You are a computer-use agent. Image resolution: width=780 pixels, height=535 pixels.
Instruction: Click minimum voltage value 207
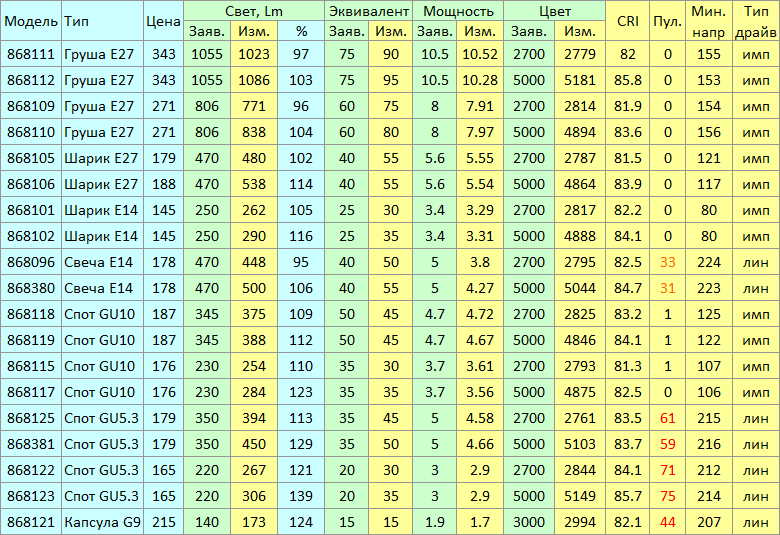coord(709,522)
